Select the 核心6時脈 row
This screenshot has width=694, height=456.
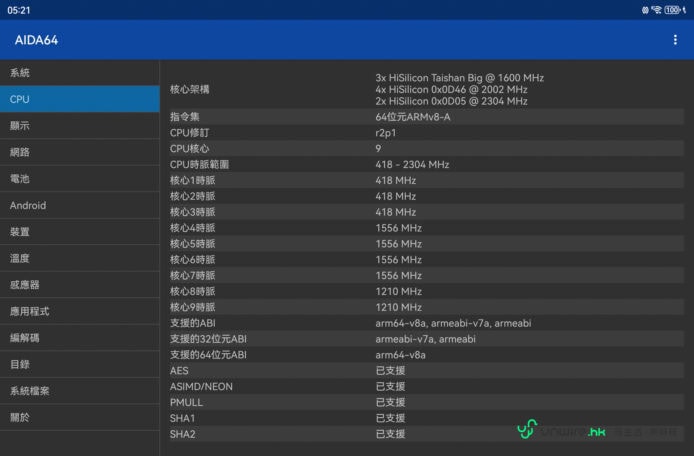click(x=427, y=260)
